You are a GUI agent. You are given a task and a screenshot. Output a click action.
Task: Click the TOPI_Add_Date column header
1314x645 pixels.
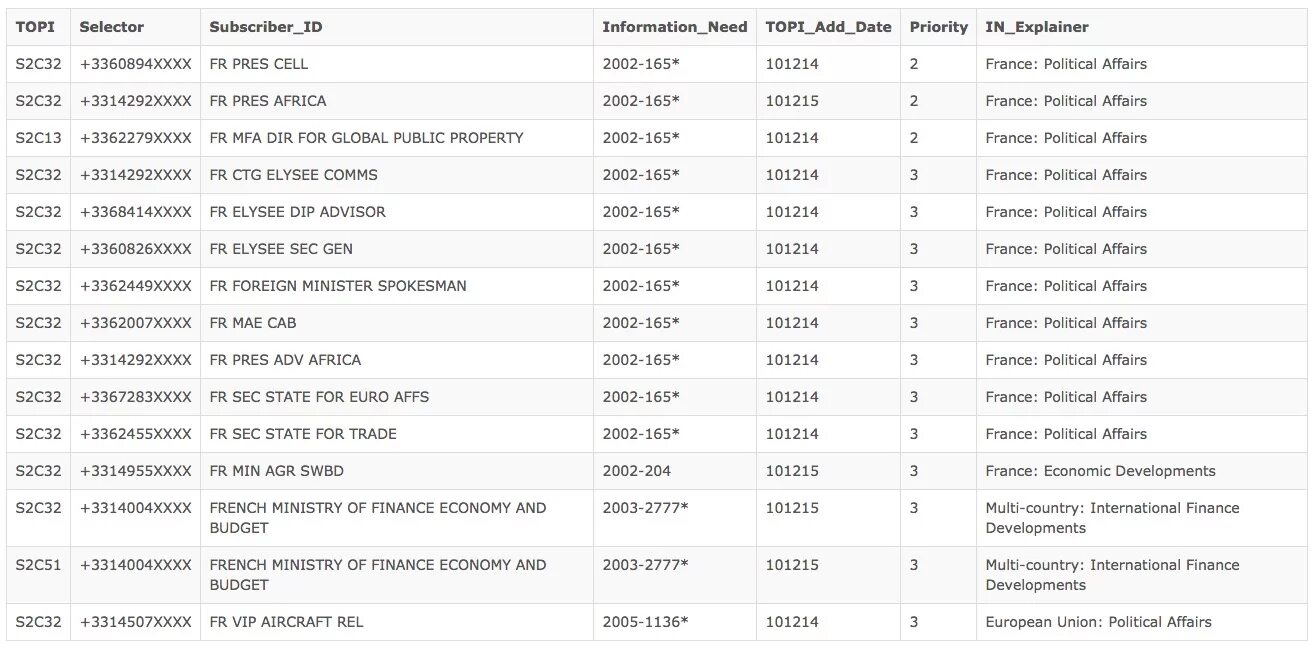pos(828,27)
